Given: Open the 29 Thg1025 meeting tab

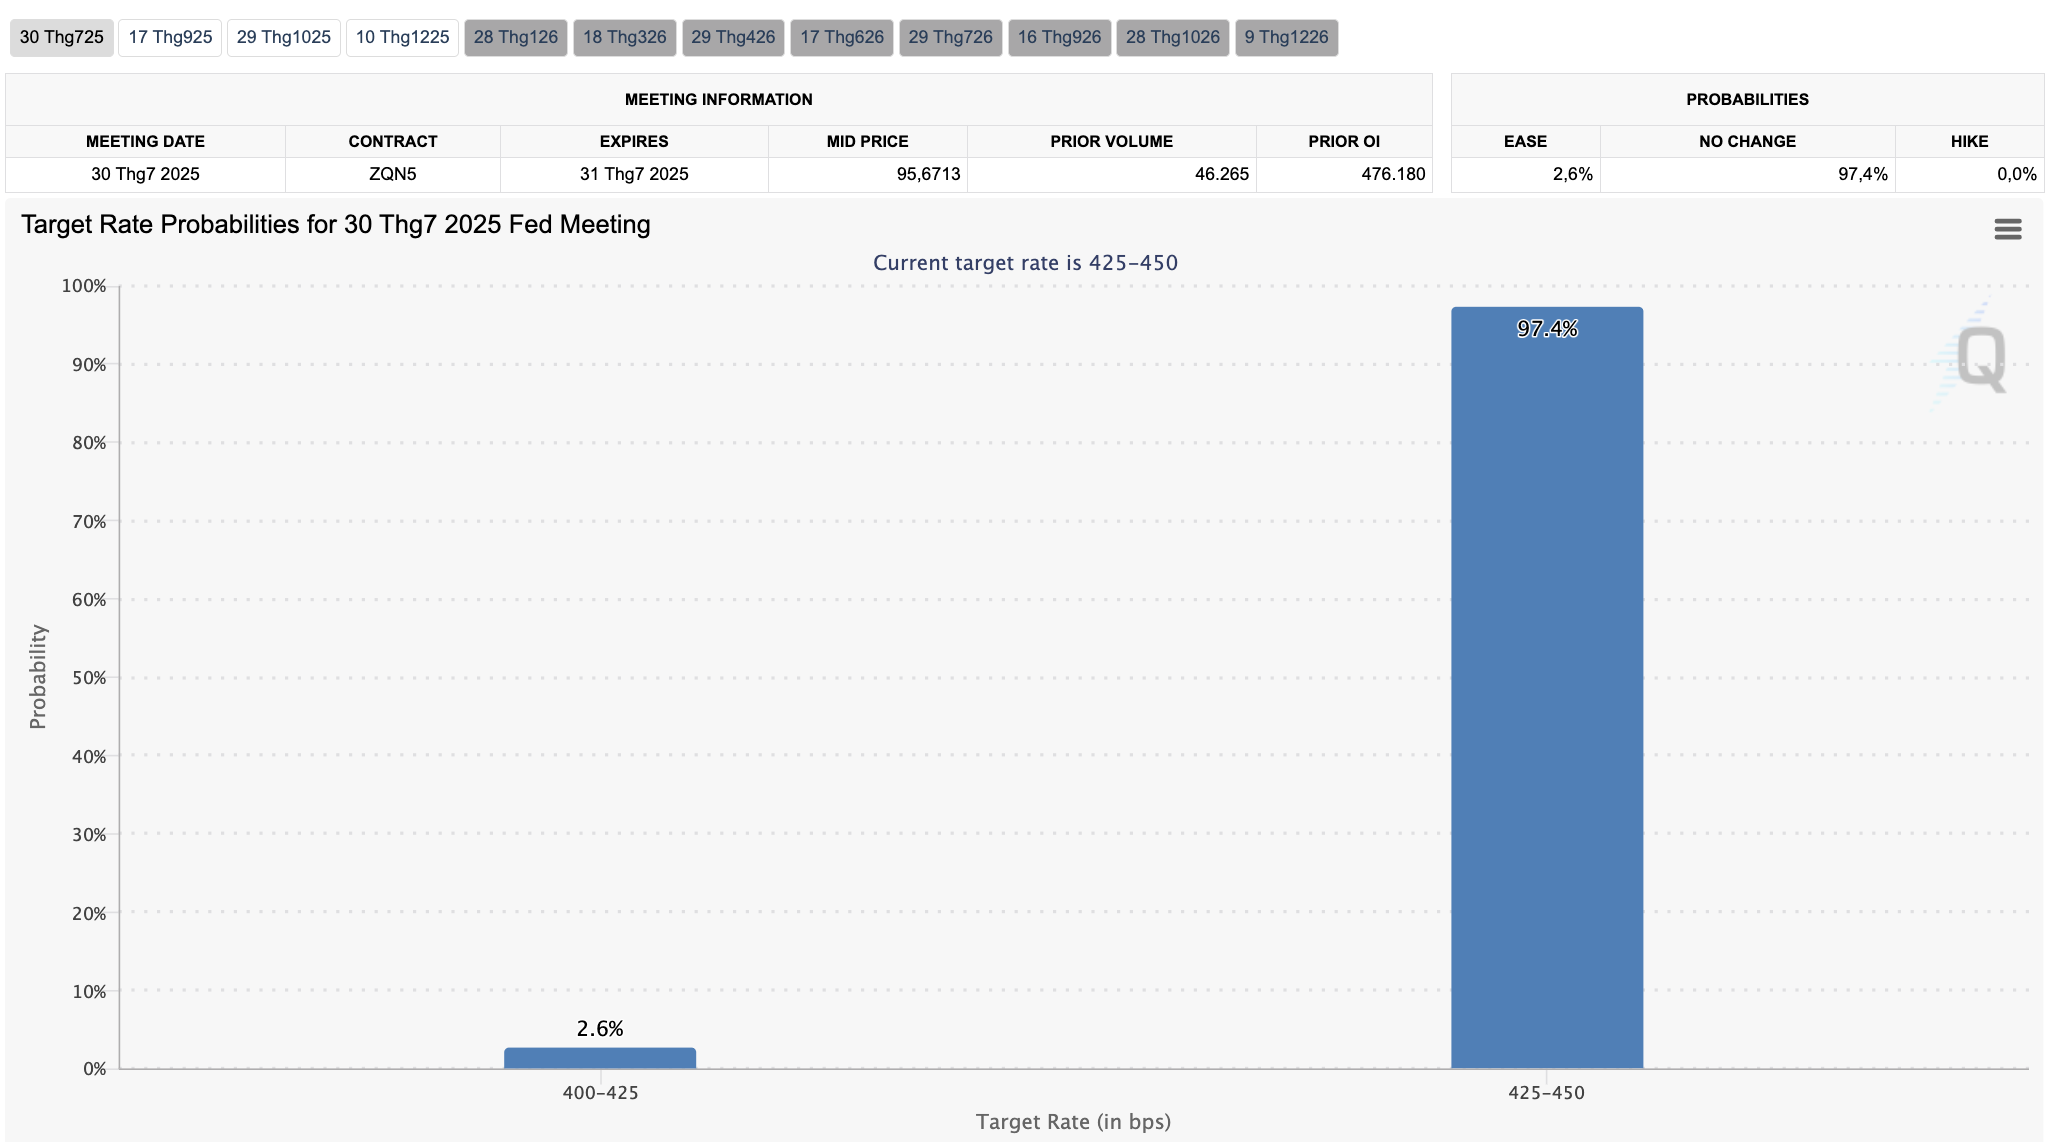Looking at the screenshot, I should pyautogui.click(x=283, y=38).
